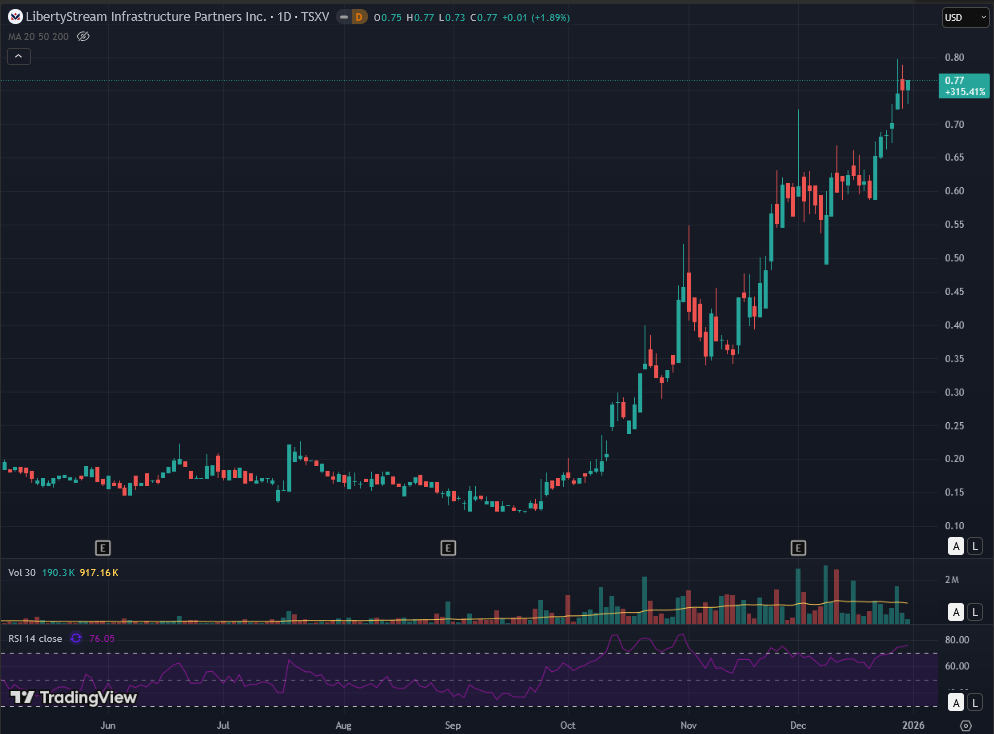Open the USD currency dropdown
Image resolution: width=994 pixels, height=734 pixels.
(965, 18)
